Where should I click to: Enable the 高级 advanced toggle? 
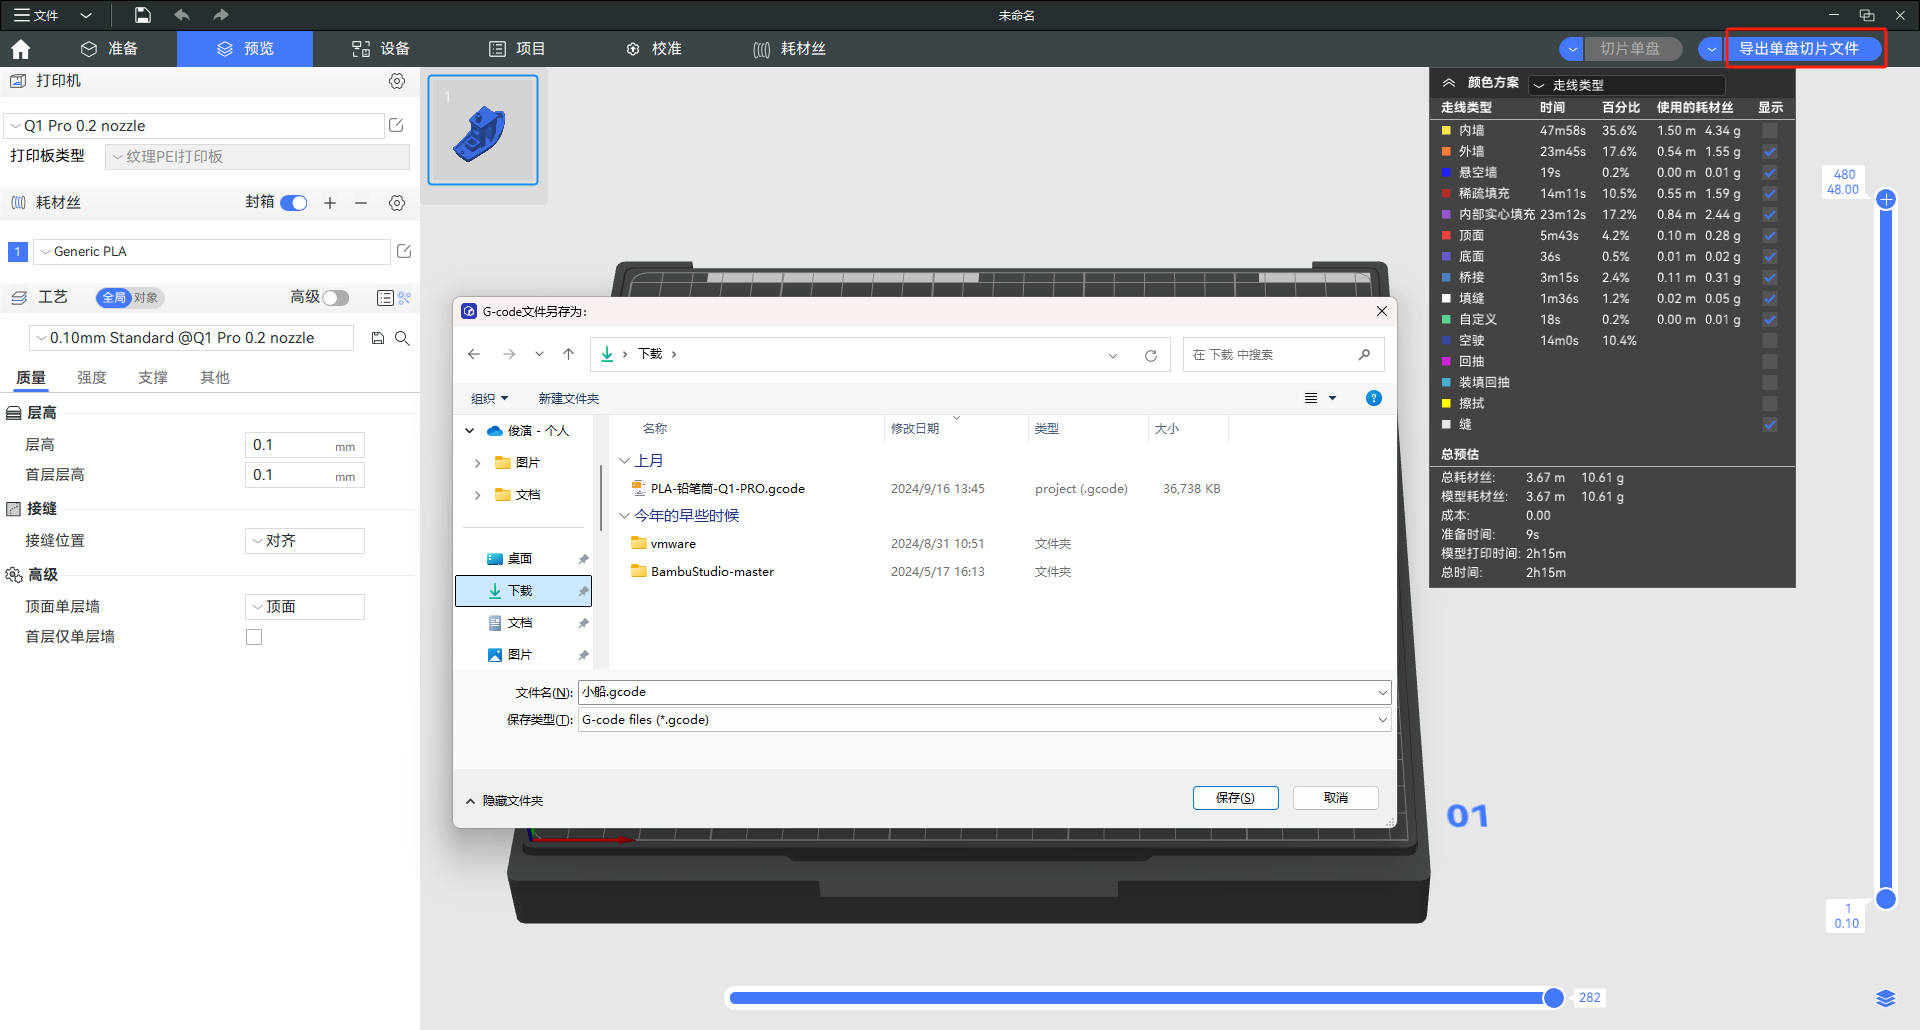[335, 298]
